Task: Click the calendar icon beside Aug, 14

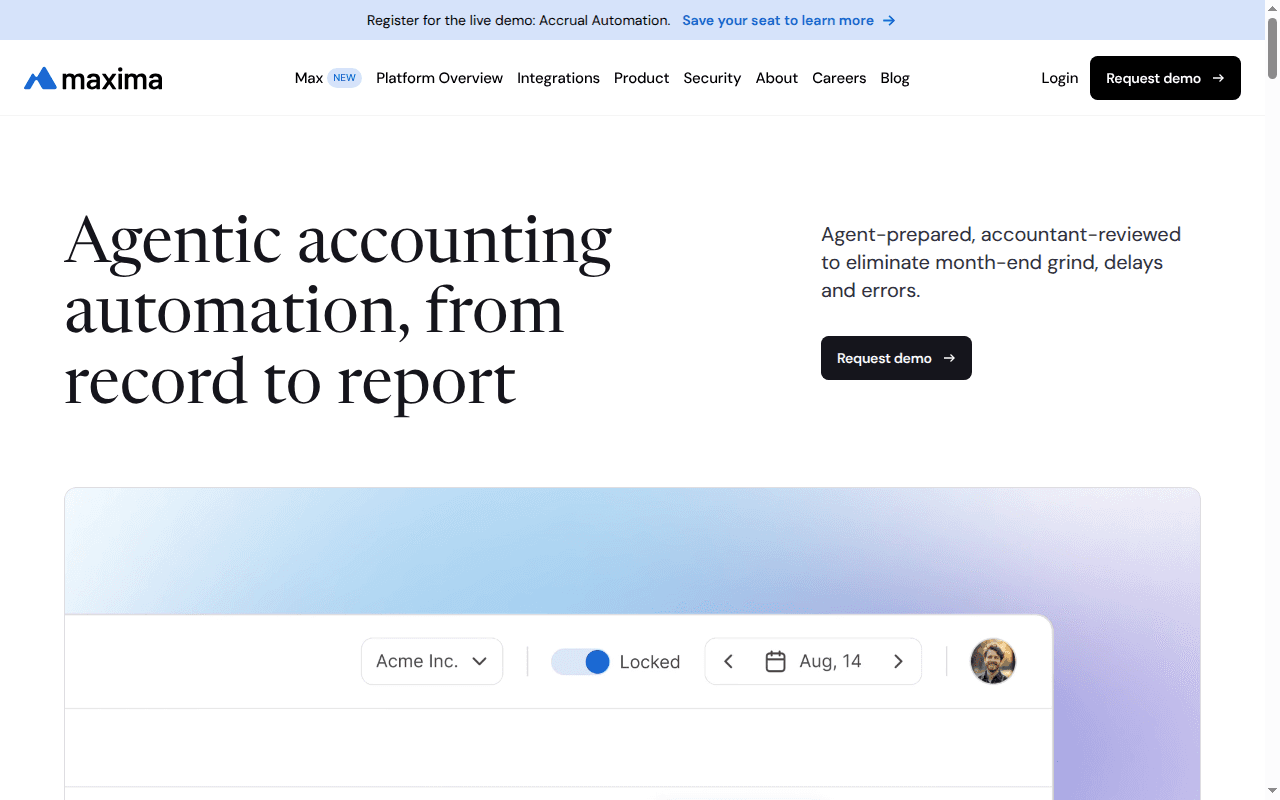Action: pos(775,661)
